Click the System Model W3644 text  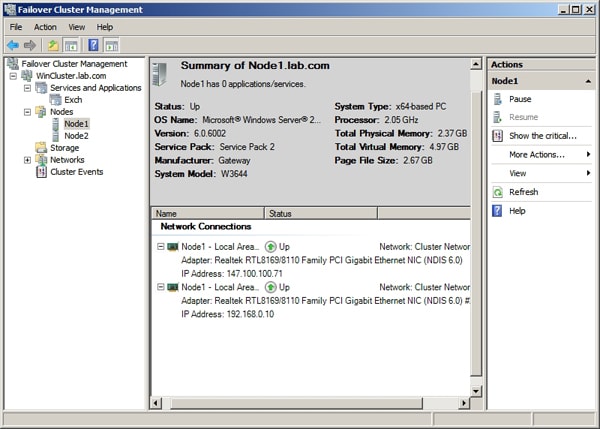coord(201,174)
